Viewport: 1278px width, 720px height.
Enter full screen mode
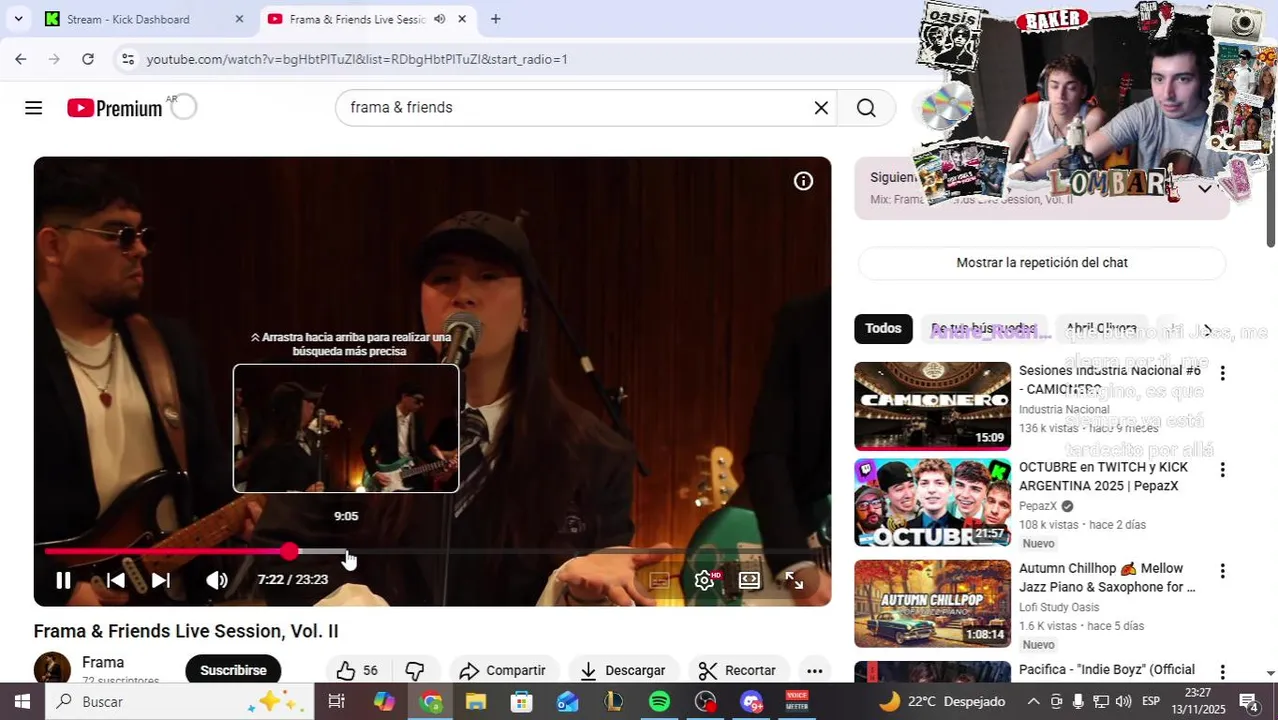coord(794,580)
